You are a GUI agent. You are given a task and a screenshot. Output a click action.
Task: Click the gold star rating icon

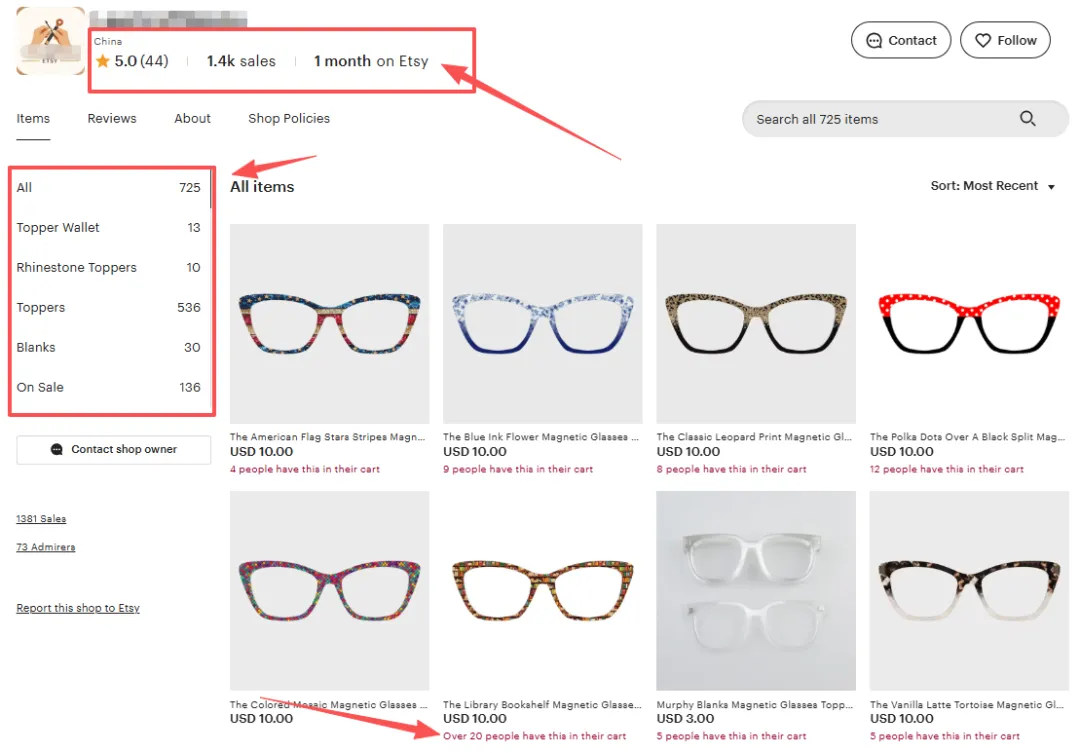pos(102,61)
